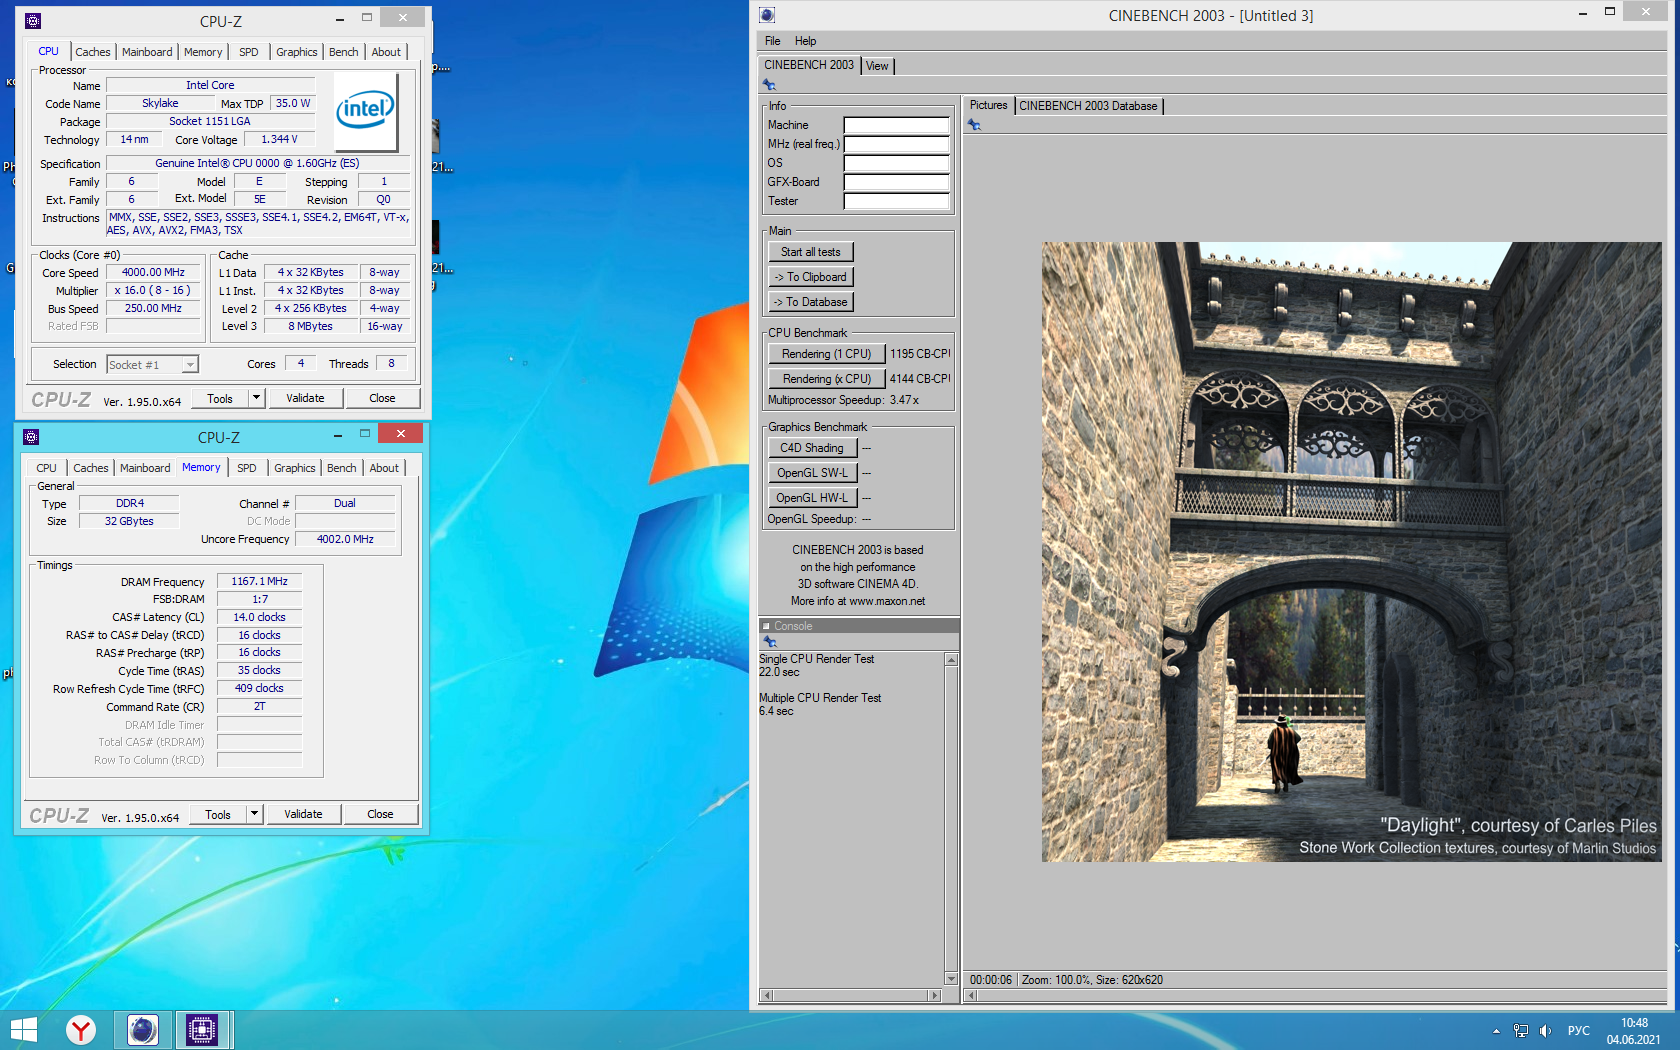Click the Single CPU Render Test console line
The image size is (1680, 1050).
[x=816, y=659]
